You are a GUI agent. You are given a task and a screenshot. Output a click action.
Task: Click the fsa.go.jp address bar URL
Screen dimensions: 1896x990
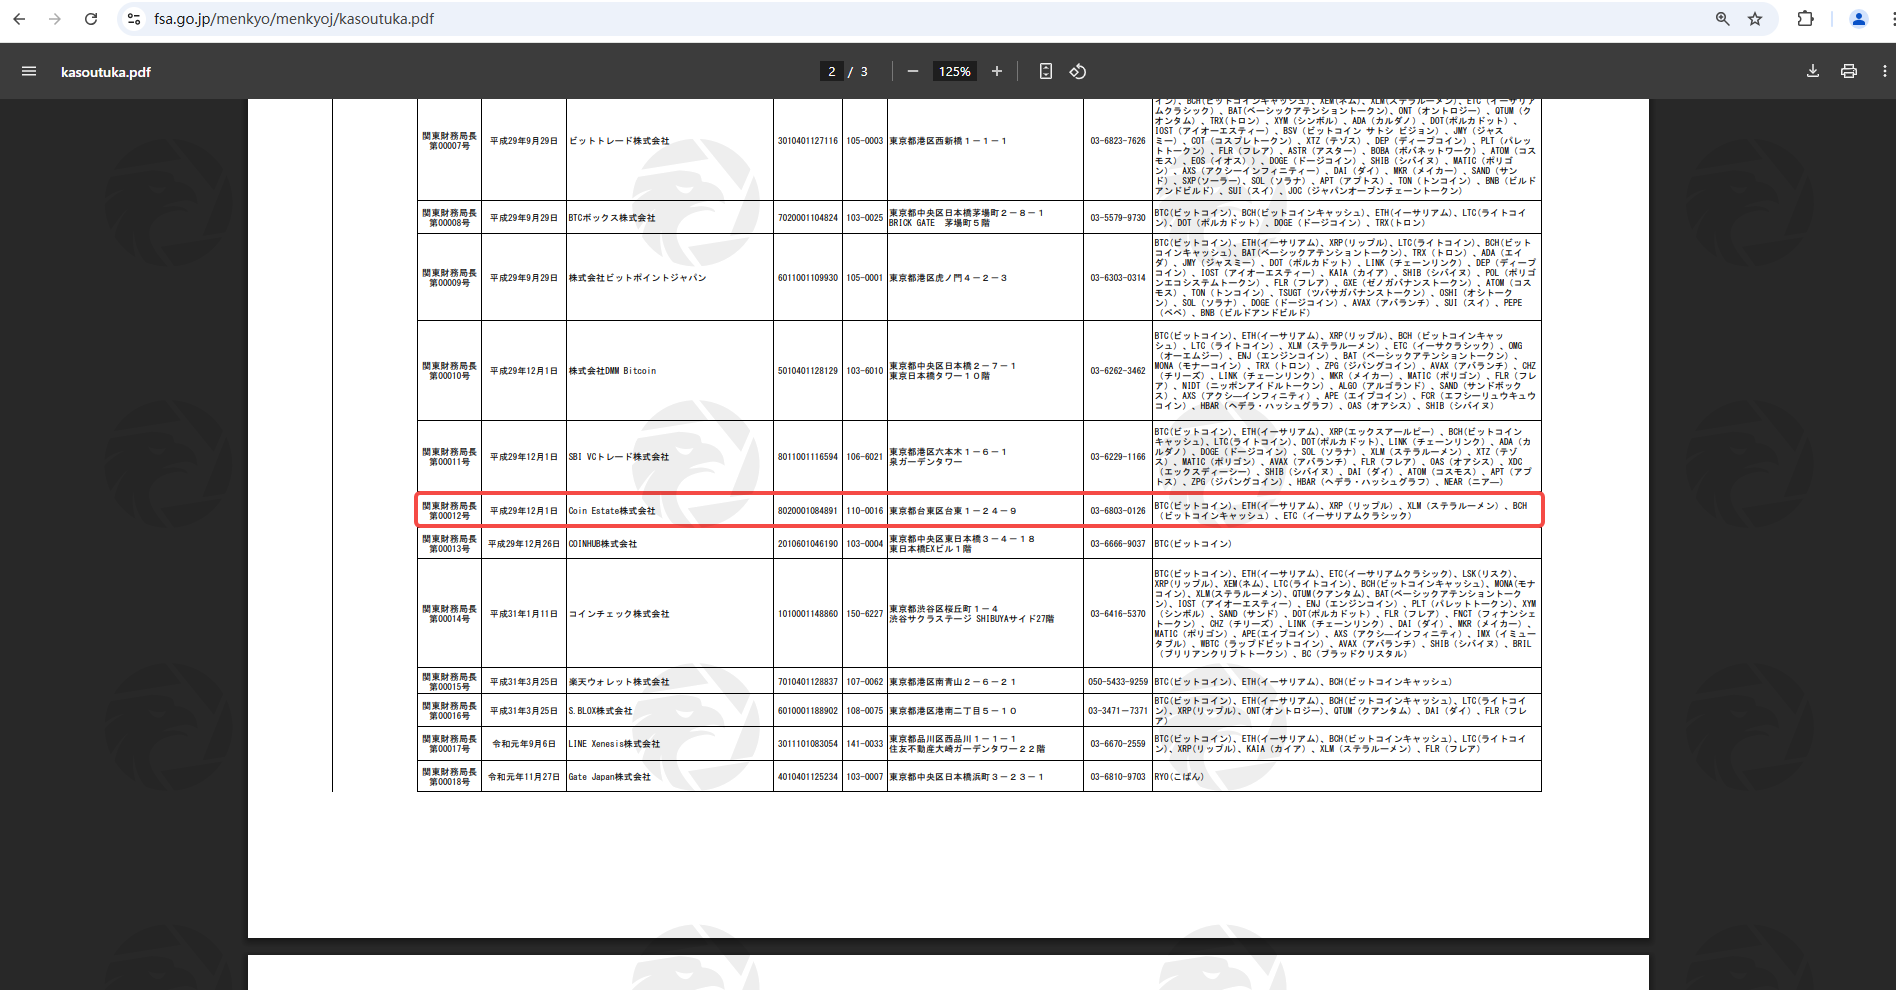294,19
